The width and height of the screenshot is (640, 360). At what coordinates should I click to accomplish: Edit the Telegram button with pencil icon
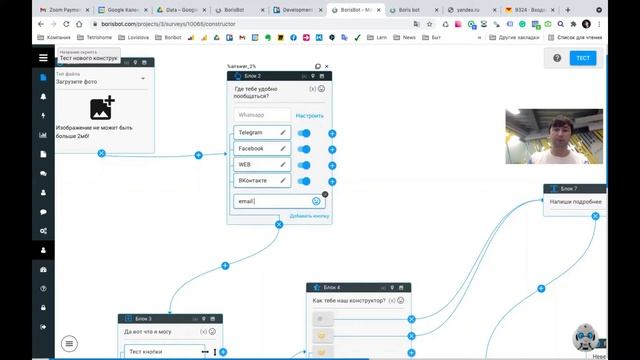(282, 132)
